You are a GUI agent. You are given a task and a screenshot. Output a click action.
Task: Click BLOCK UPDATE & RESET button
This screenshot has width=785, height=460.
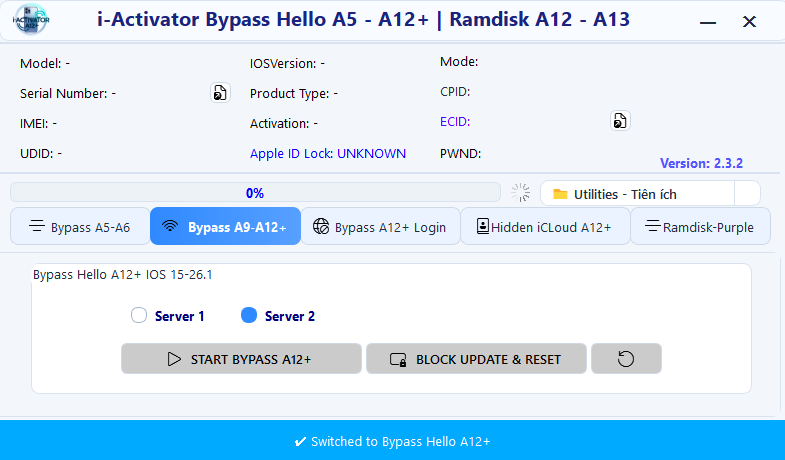pos(476,359)
